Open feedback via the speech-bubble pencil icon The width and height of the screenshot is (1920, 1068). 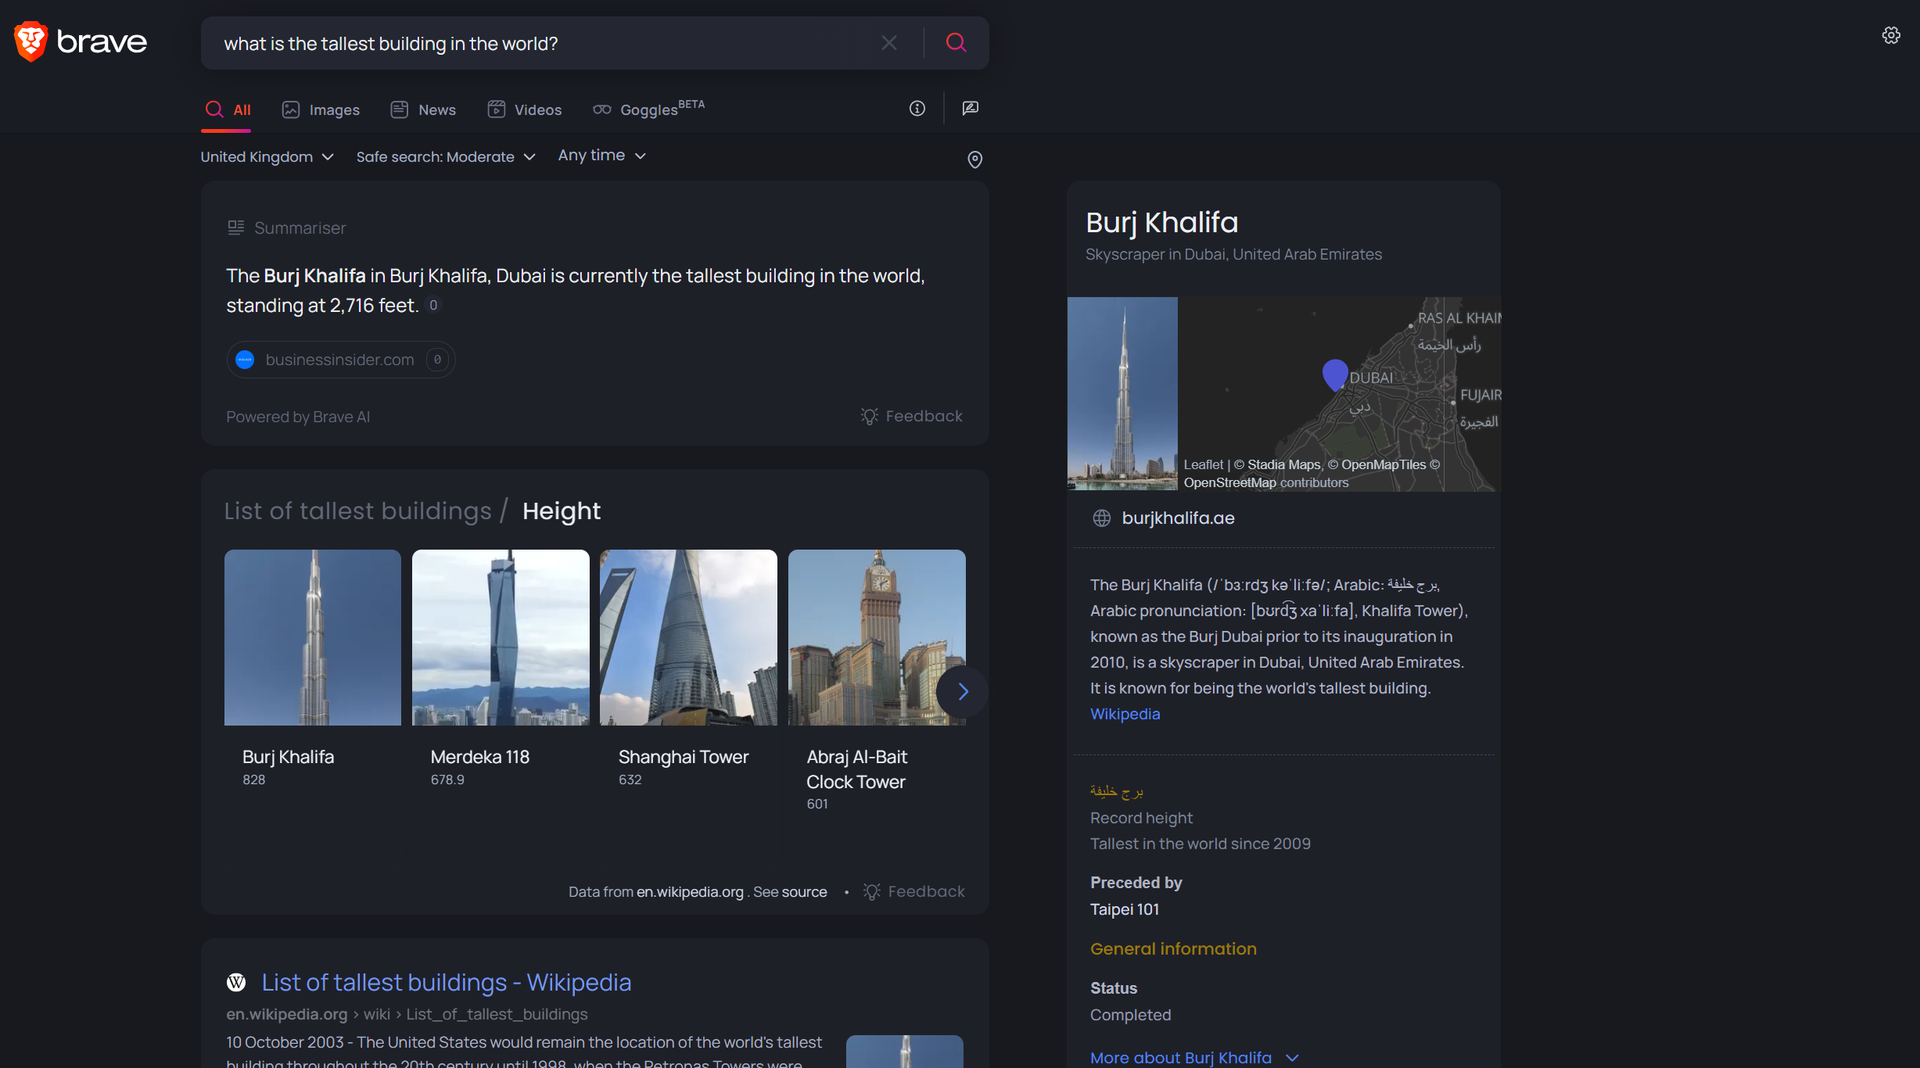coord(969,109)
